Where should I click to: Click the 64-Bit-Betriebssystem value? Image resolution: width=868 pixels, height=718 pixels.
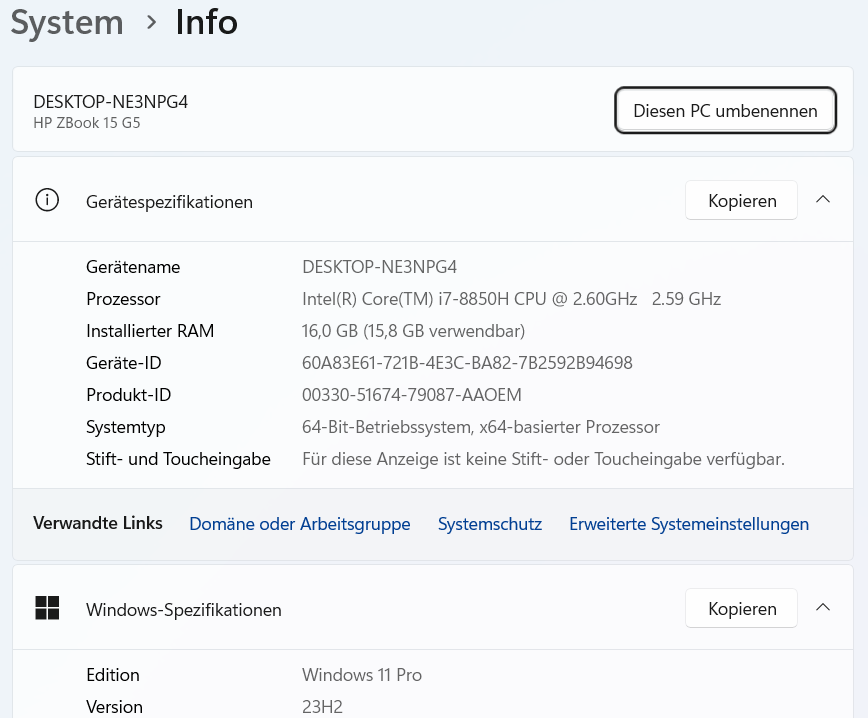tap(480, 427)
